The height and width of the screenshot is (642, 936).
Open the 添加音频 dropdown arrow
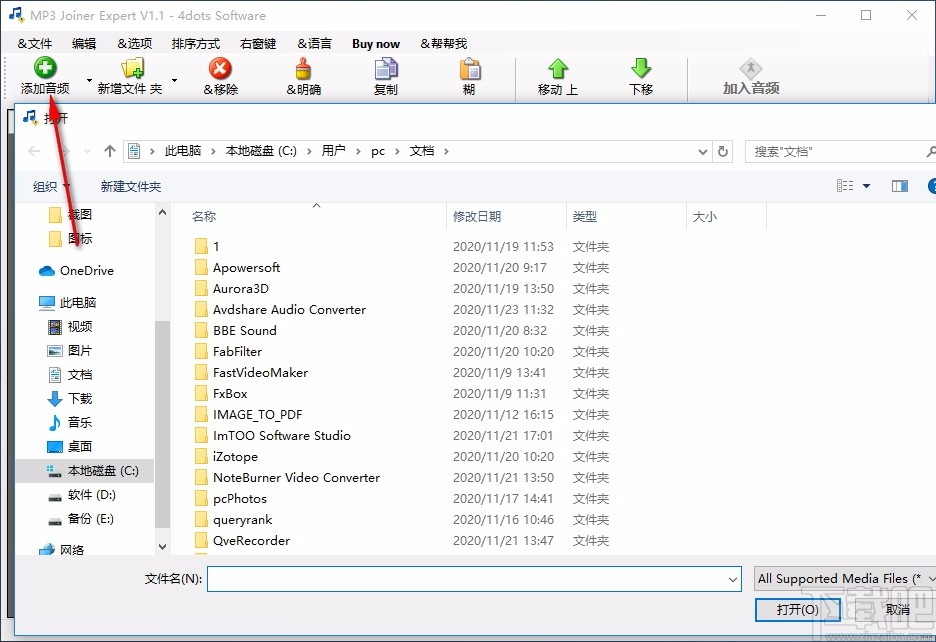[x=90, y=80]
